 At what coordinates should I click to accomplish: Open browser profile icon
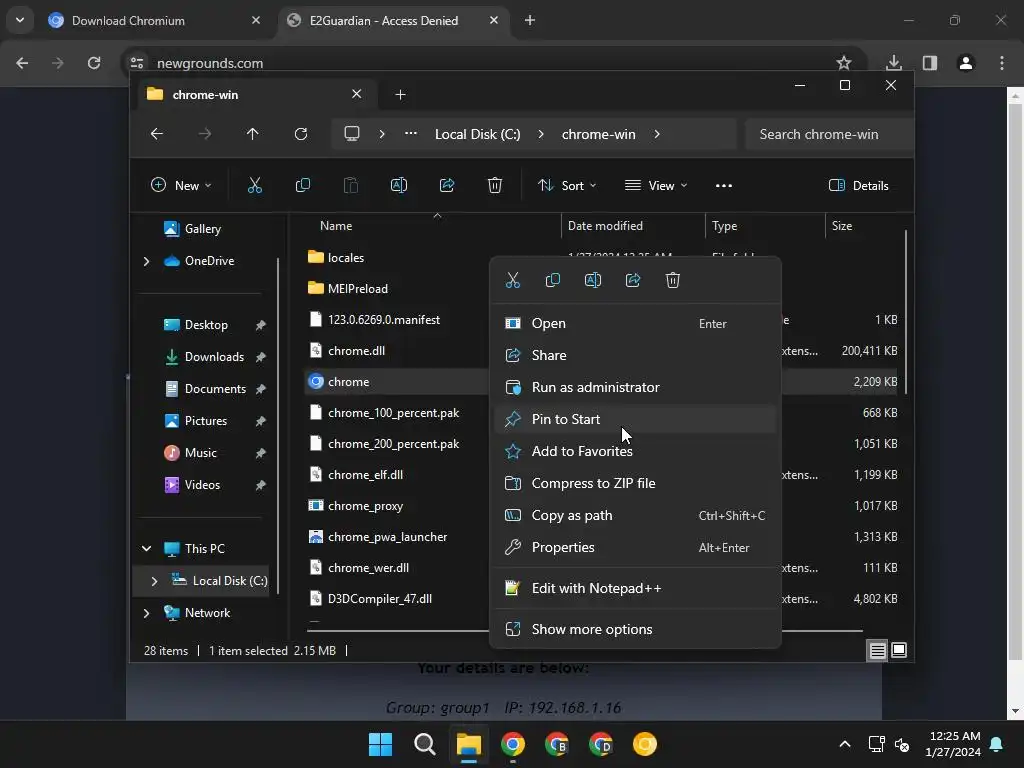point(966,63)
